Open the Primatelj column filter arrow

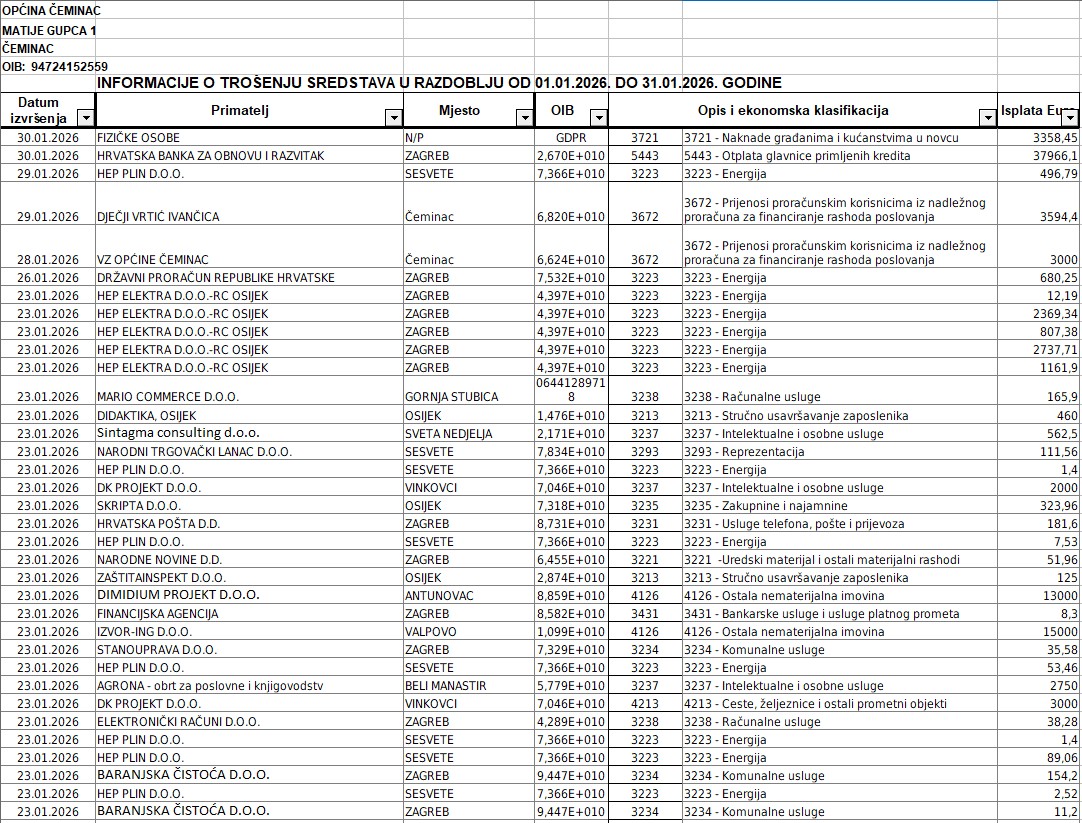click(393, 118)
